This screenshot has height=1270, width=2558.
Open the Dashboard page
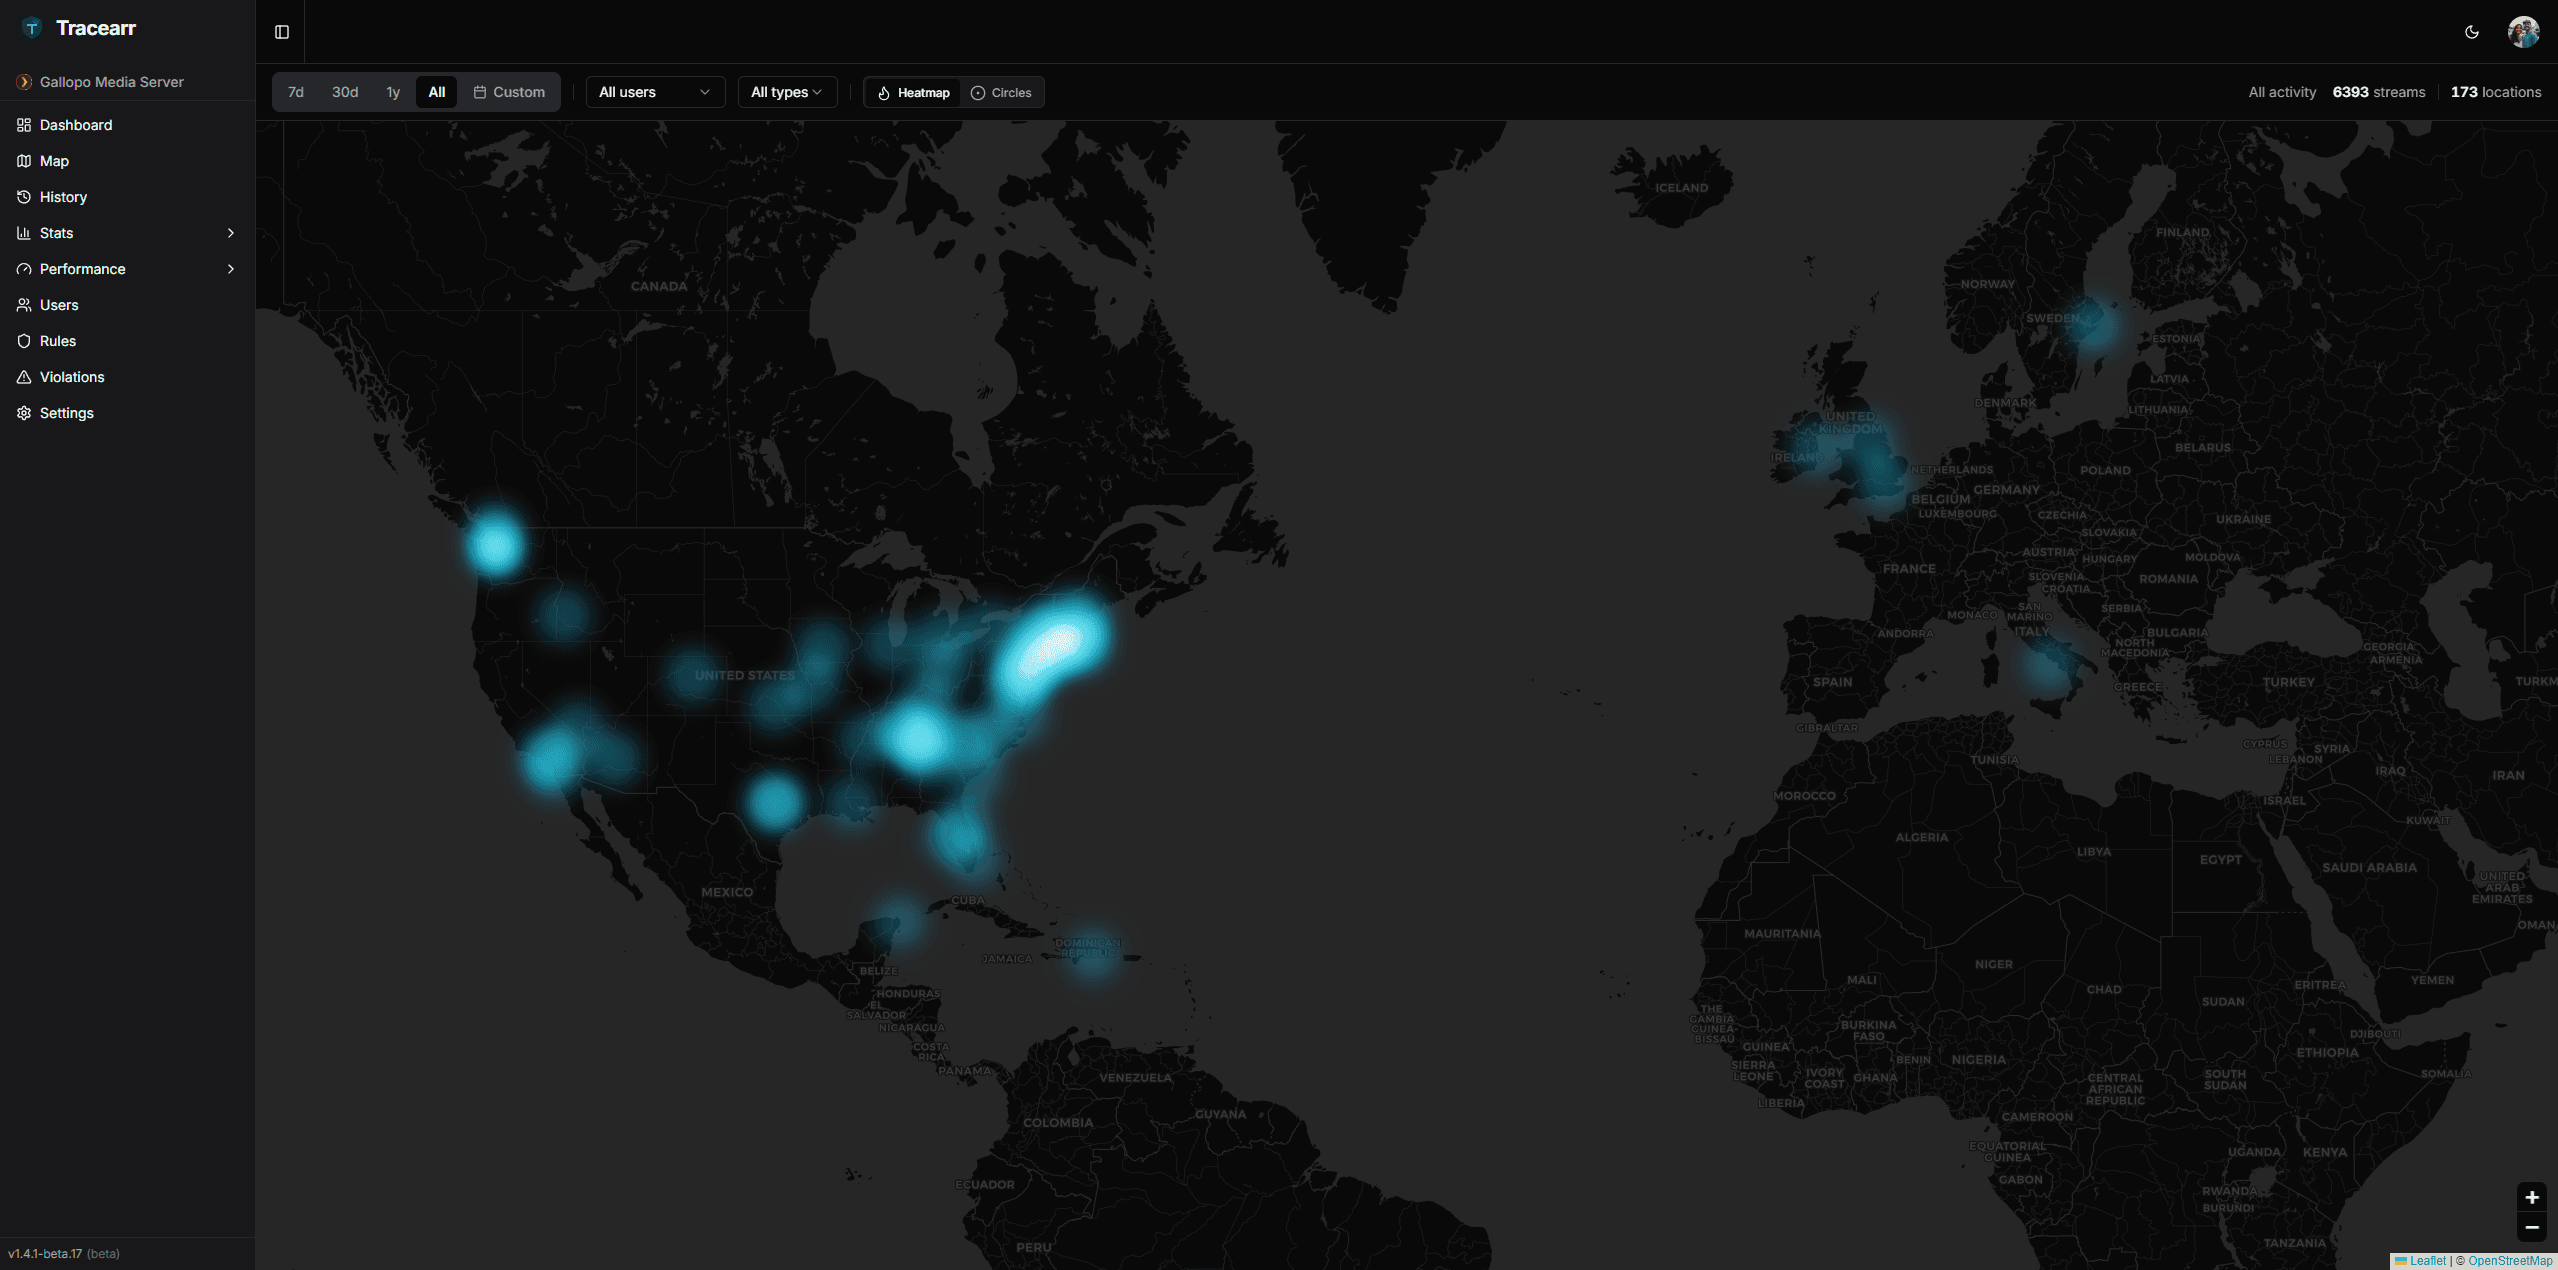pyautogui.click(x=75, y=124)
